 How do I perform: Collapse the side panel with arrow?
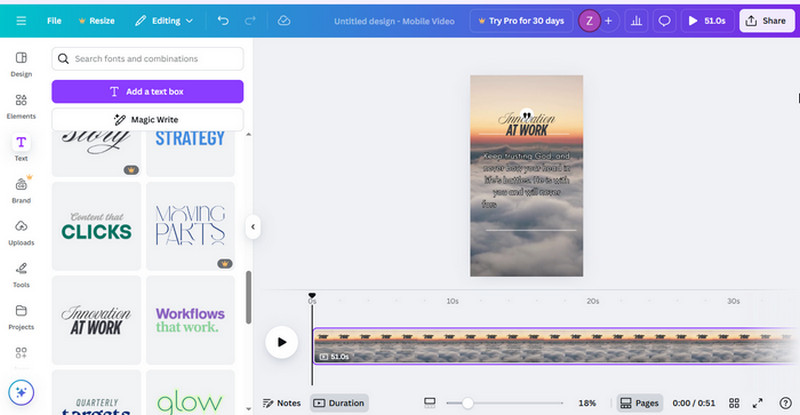coord(253,227)
